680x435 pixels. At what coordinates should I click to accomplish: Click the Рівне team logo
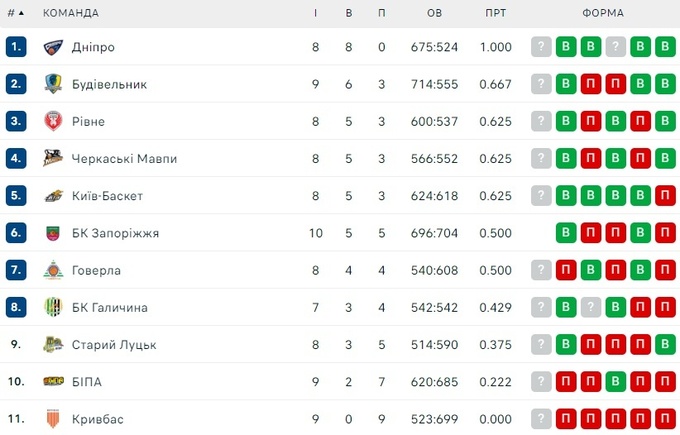point(53,121)
